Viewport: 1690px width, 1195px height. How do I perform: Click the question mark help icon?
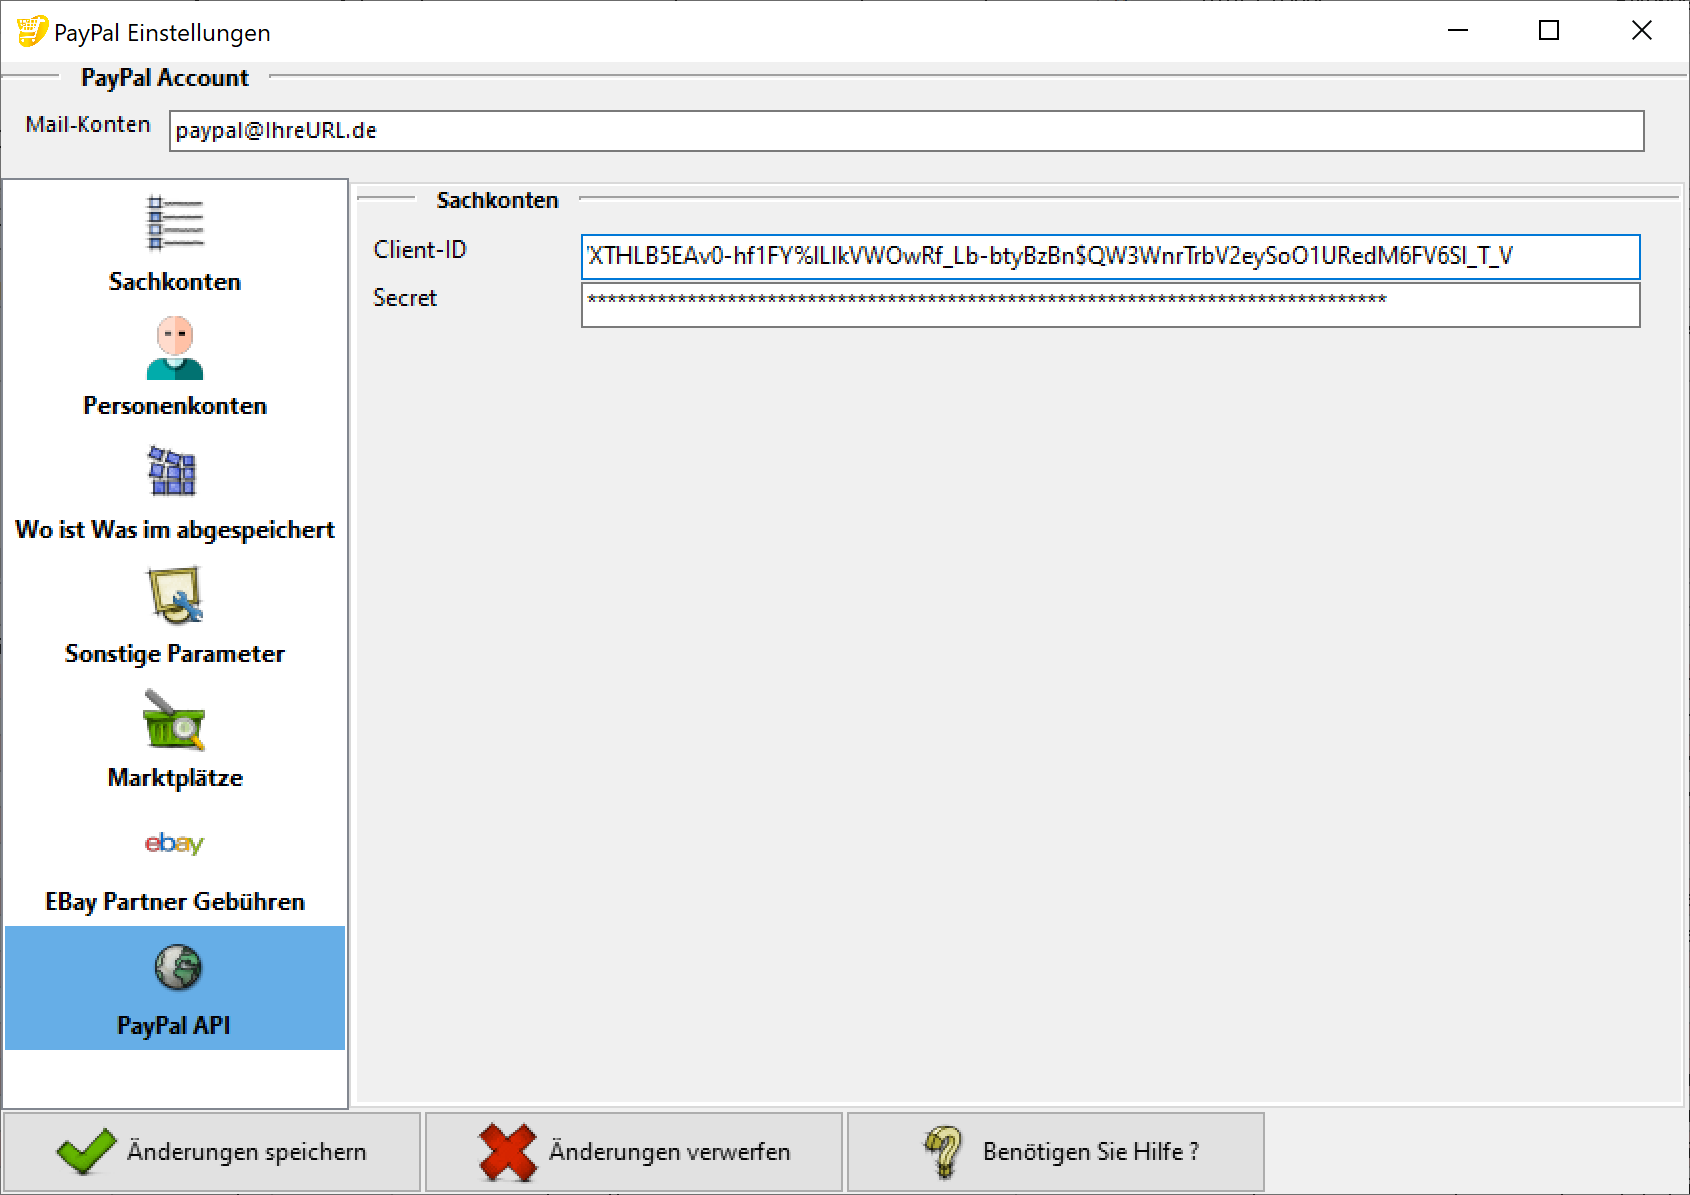[x=942, y=1152]
